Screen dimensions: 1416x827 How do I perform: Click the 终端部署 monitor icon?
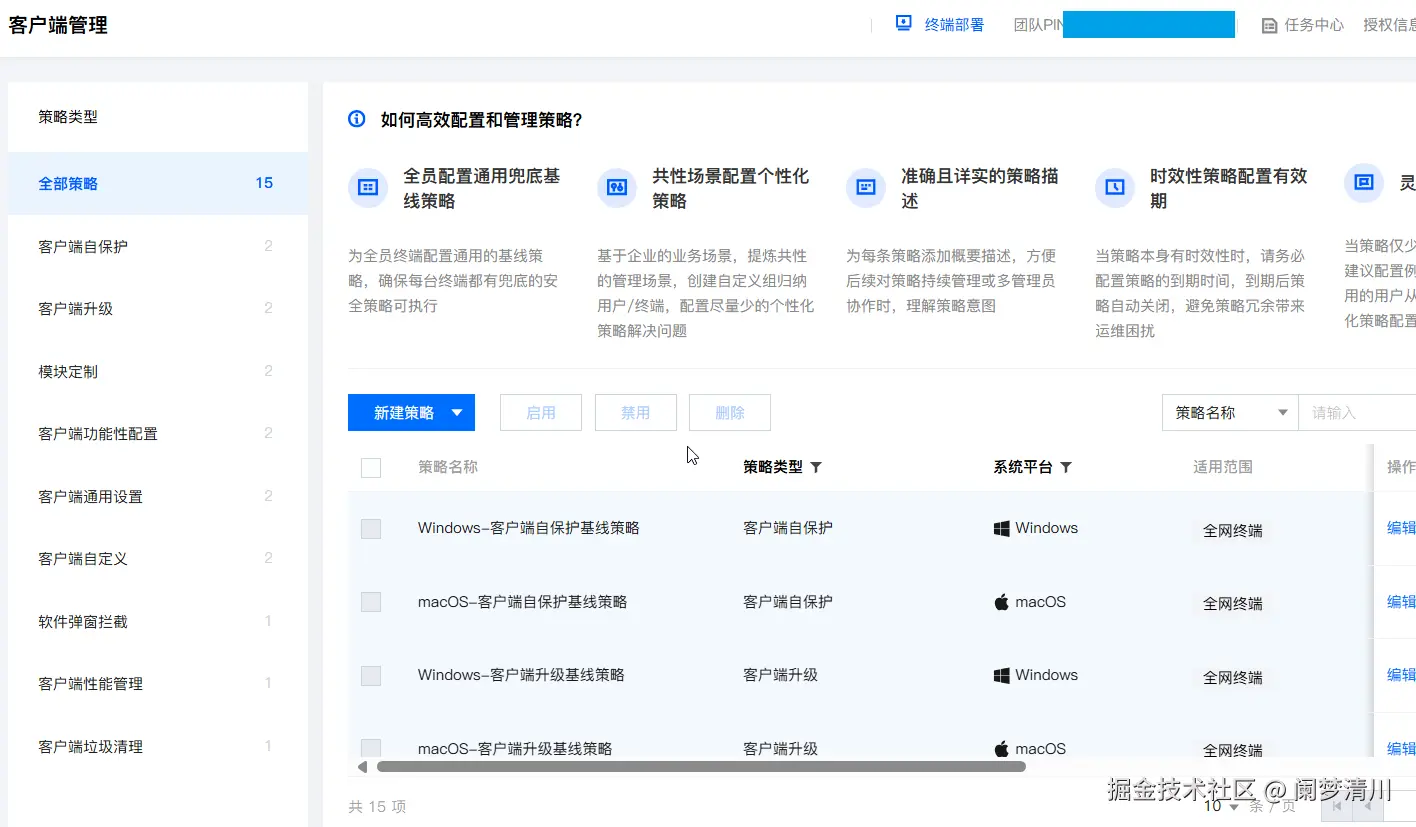pyautogui.click(x=904, y=23)
